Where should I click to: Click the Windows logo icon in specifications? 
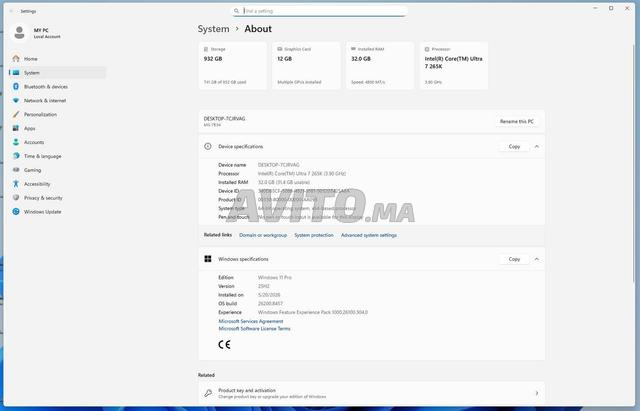point(208,259)
